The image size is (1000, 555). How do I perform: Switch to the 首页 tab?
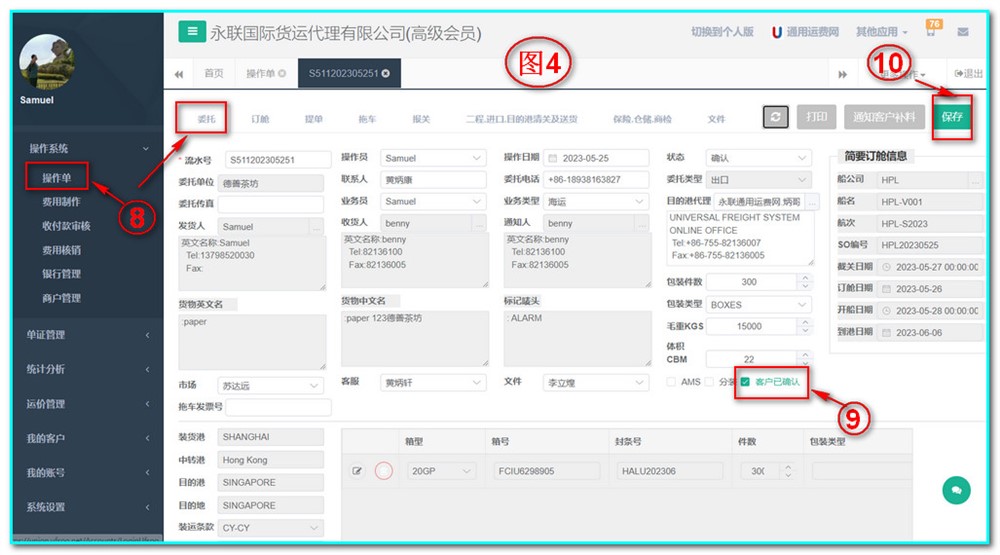tap(214, 73)
